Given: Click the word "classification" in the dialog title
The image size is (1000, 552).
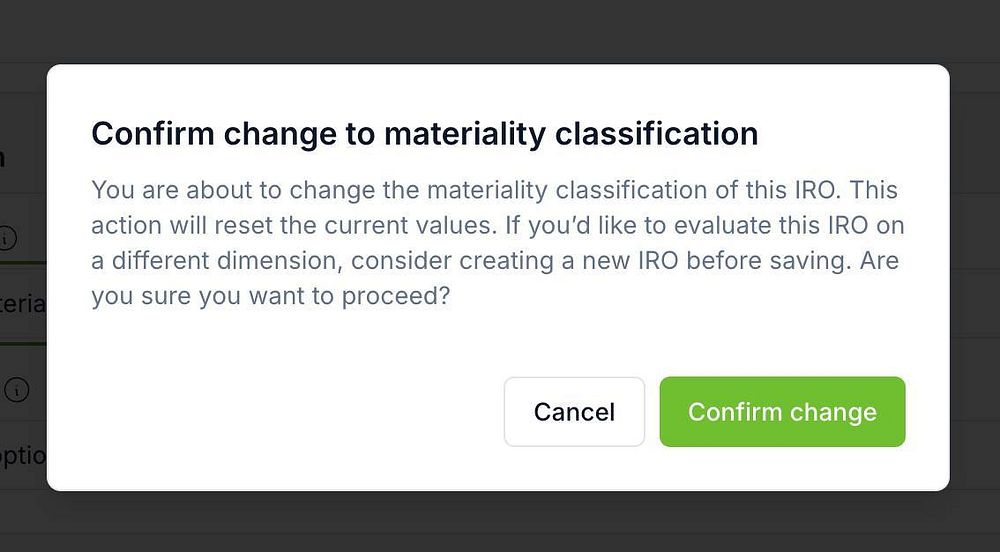Looking at the screenshot, I should point(660,134).
